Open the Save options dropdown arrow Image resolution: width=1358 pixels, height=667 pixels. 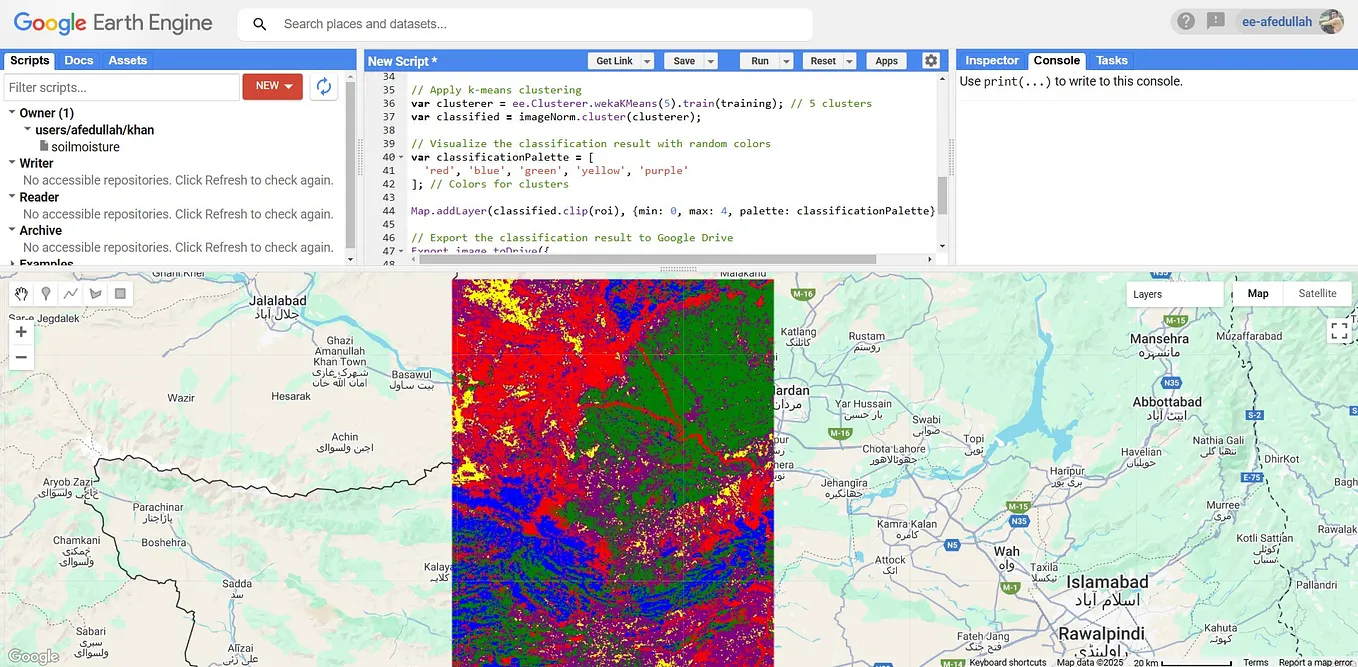coord(710,60)
